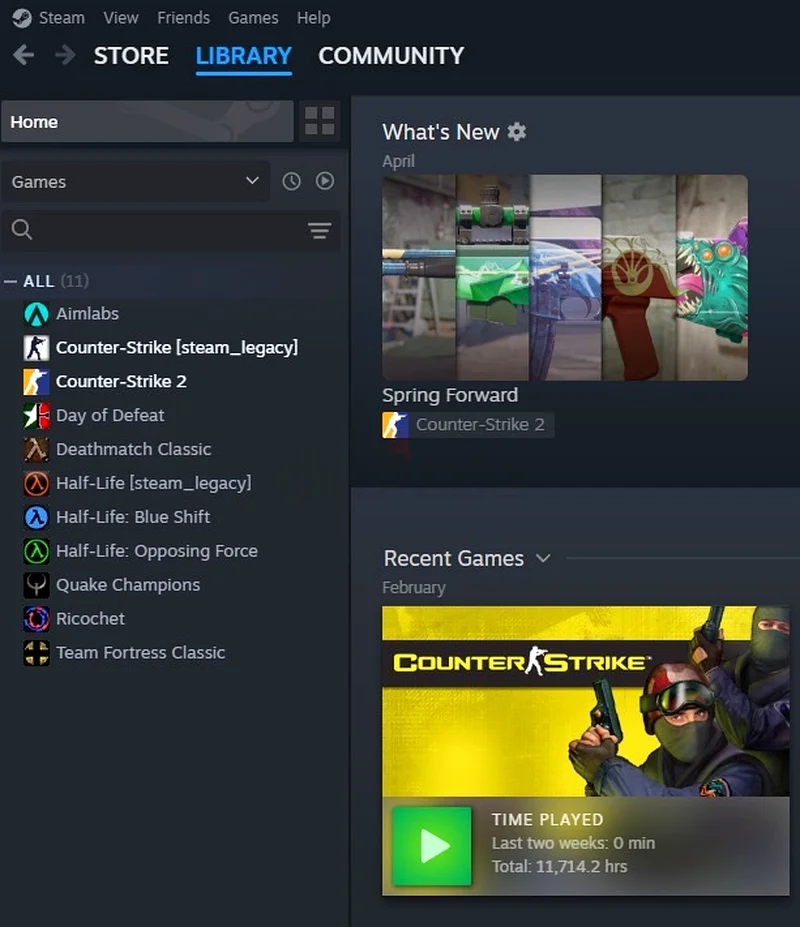The image size is (800, 927).
Task: Expand the Recent Games chevron
Action: tap(543, 558)
